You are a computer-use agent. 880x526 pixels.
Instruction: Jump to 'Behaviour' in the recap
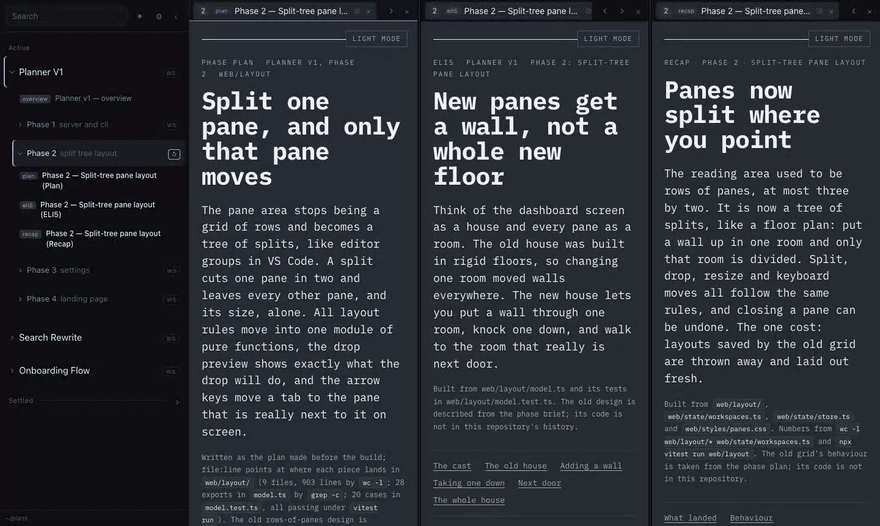[x=751, y=518]
